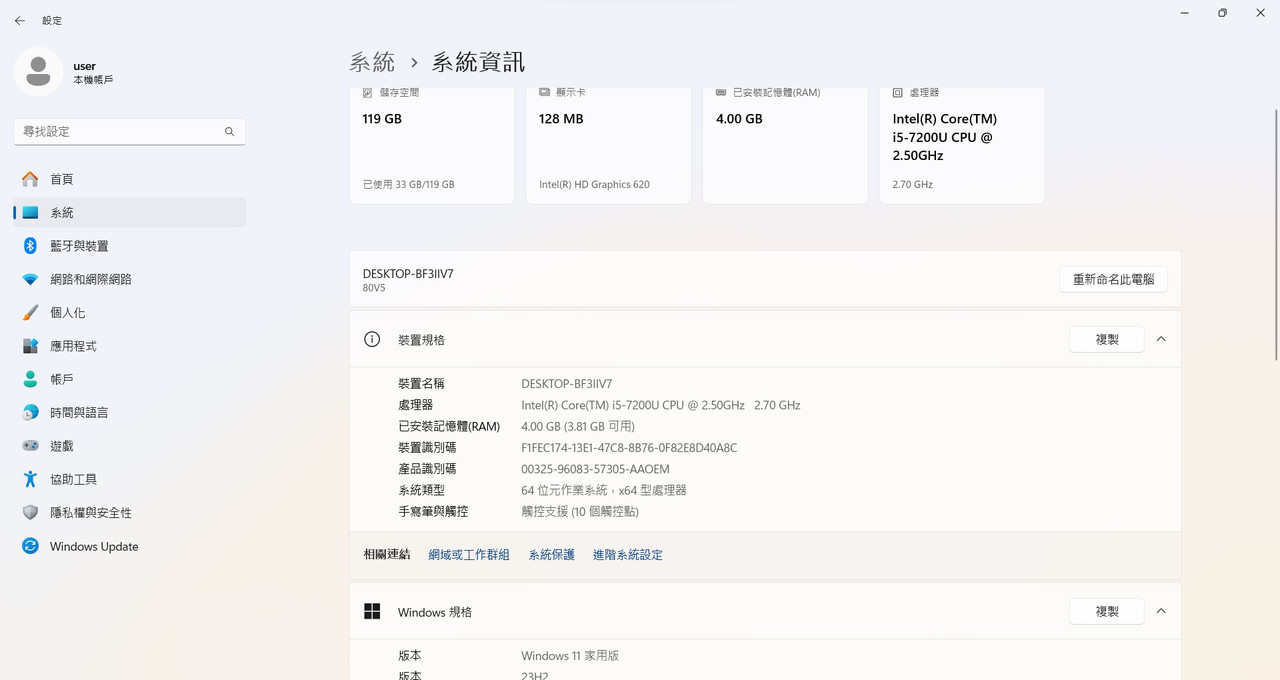
Task: Click the 儲存空間 119 GB card
Action: click(x=432, y=145)
